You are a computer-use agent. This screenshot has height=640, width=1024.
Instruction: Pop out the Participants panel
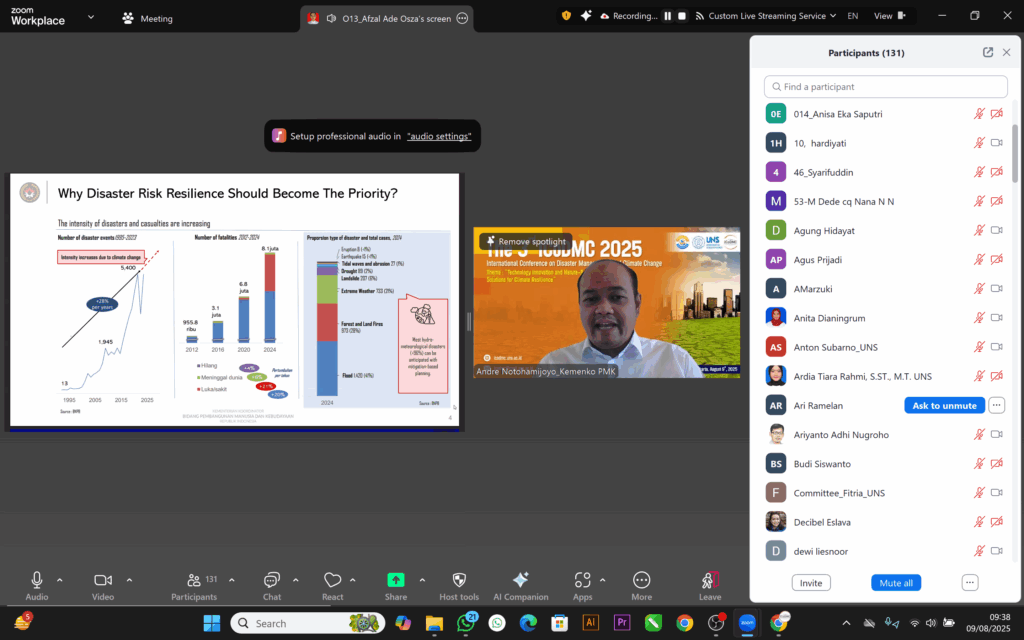point(988,52)
